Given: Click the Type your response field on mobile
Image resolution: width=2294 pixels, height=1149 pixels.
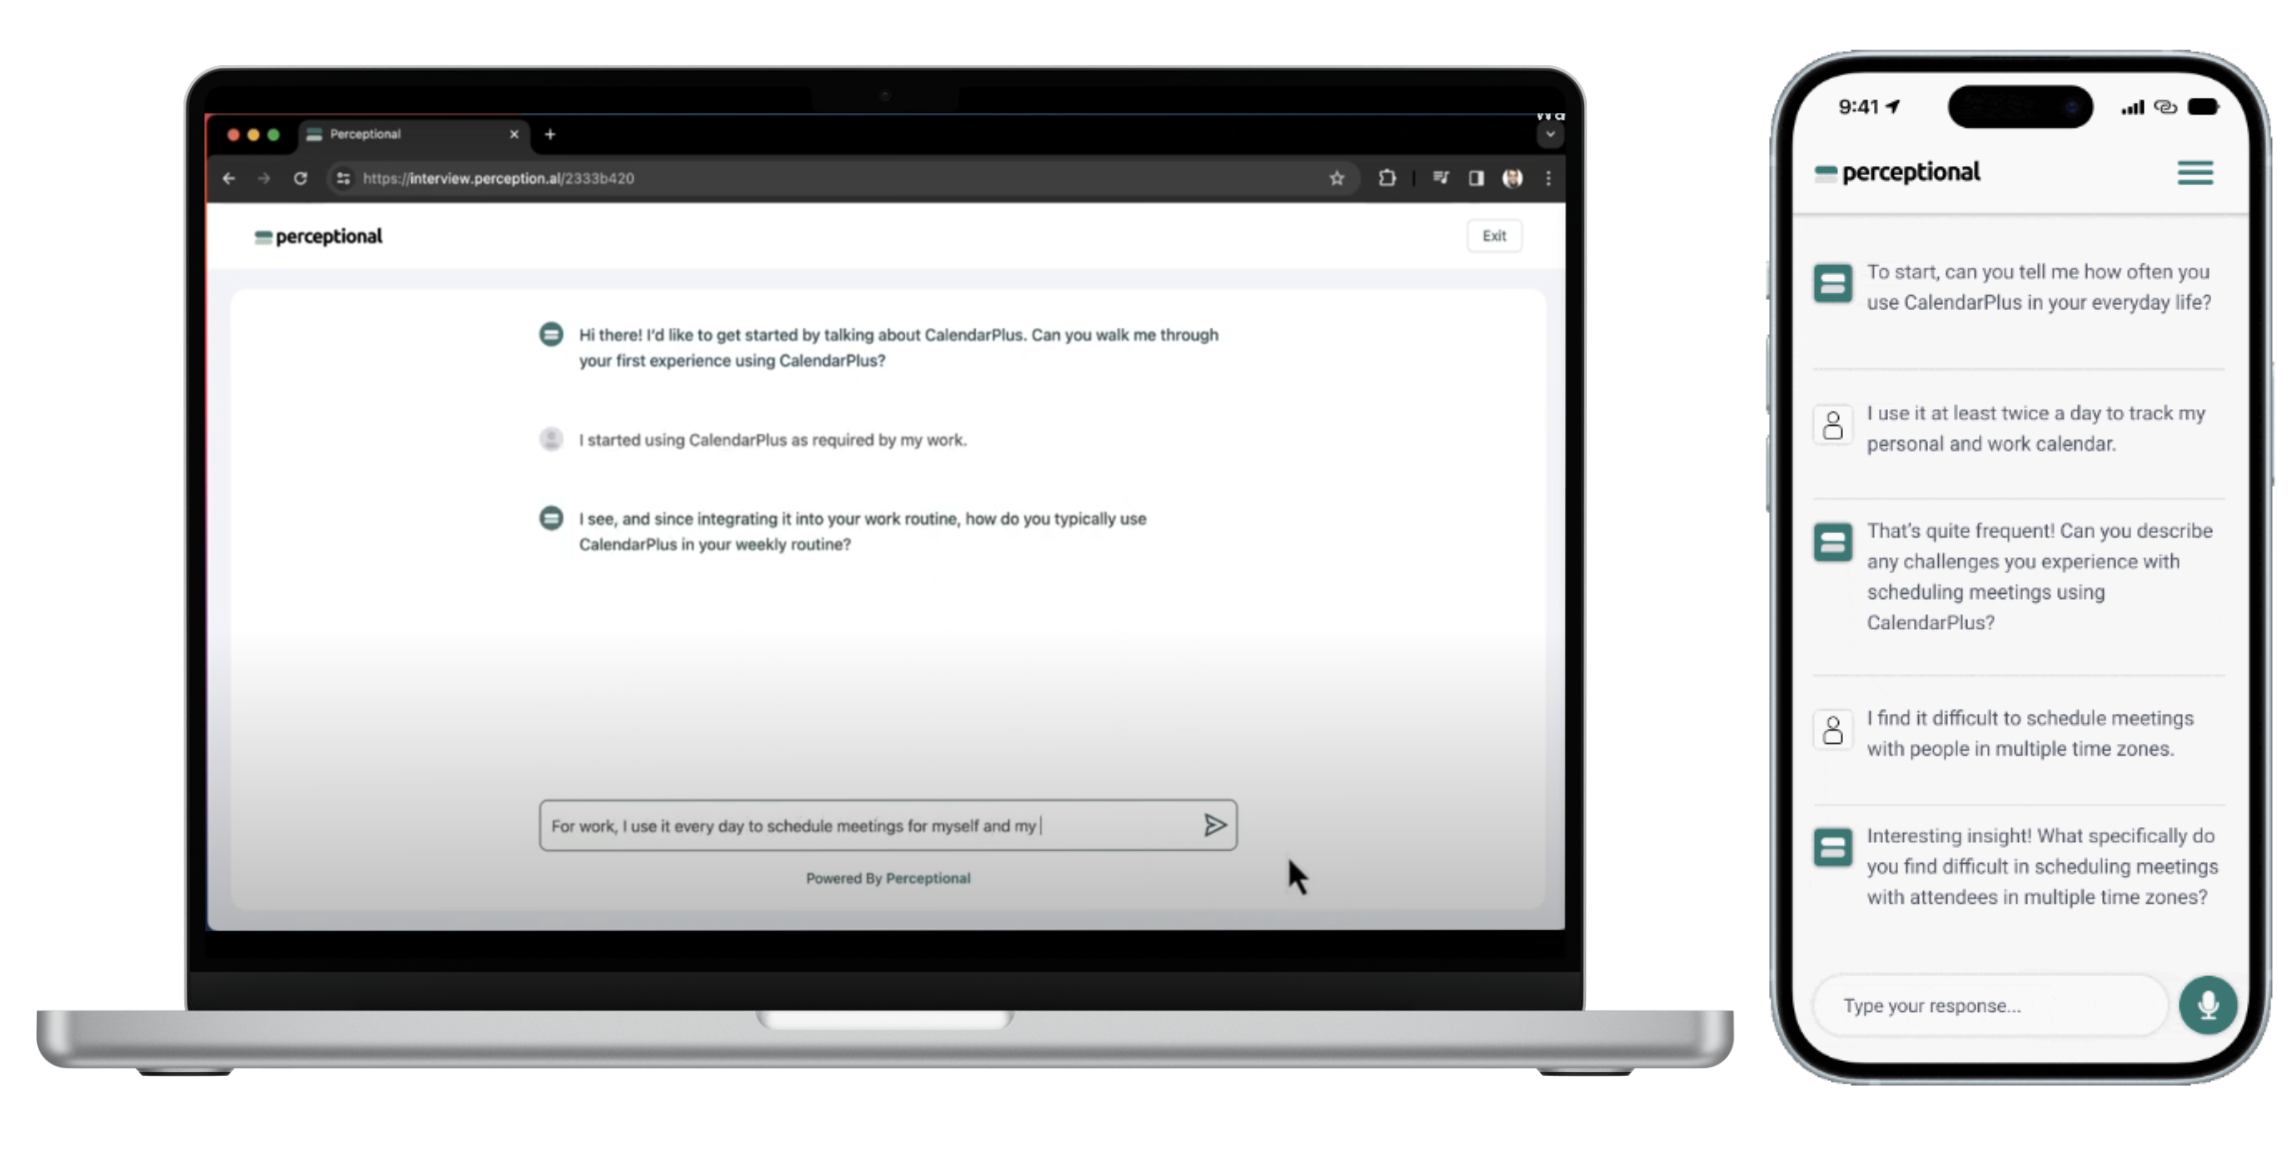Looking at the screenshot, I should [1989, 1005].
